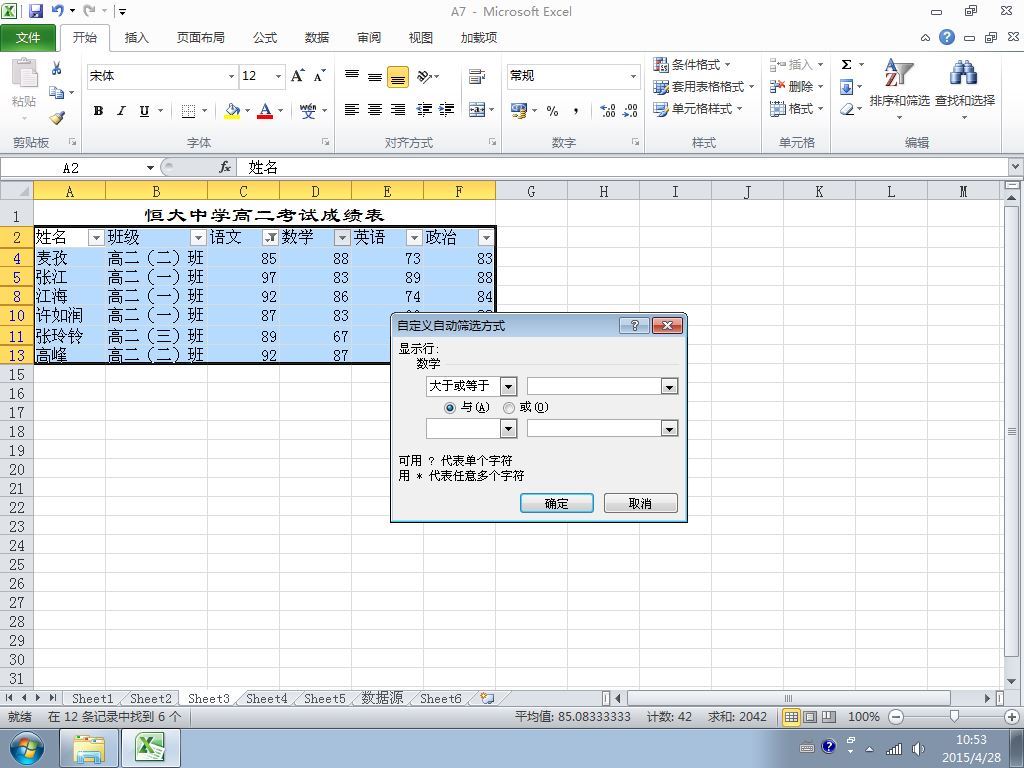Open the 大于或等于 condition dropdown

pyautogui.click(x=508, y=386)
